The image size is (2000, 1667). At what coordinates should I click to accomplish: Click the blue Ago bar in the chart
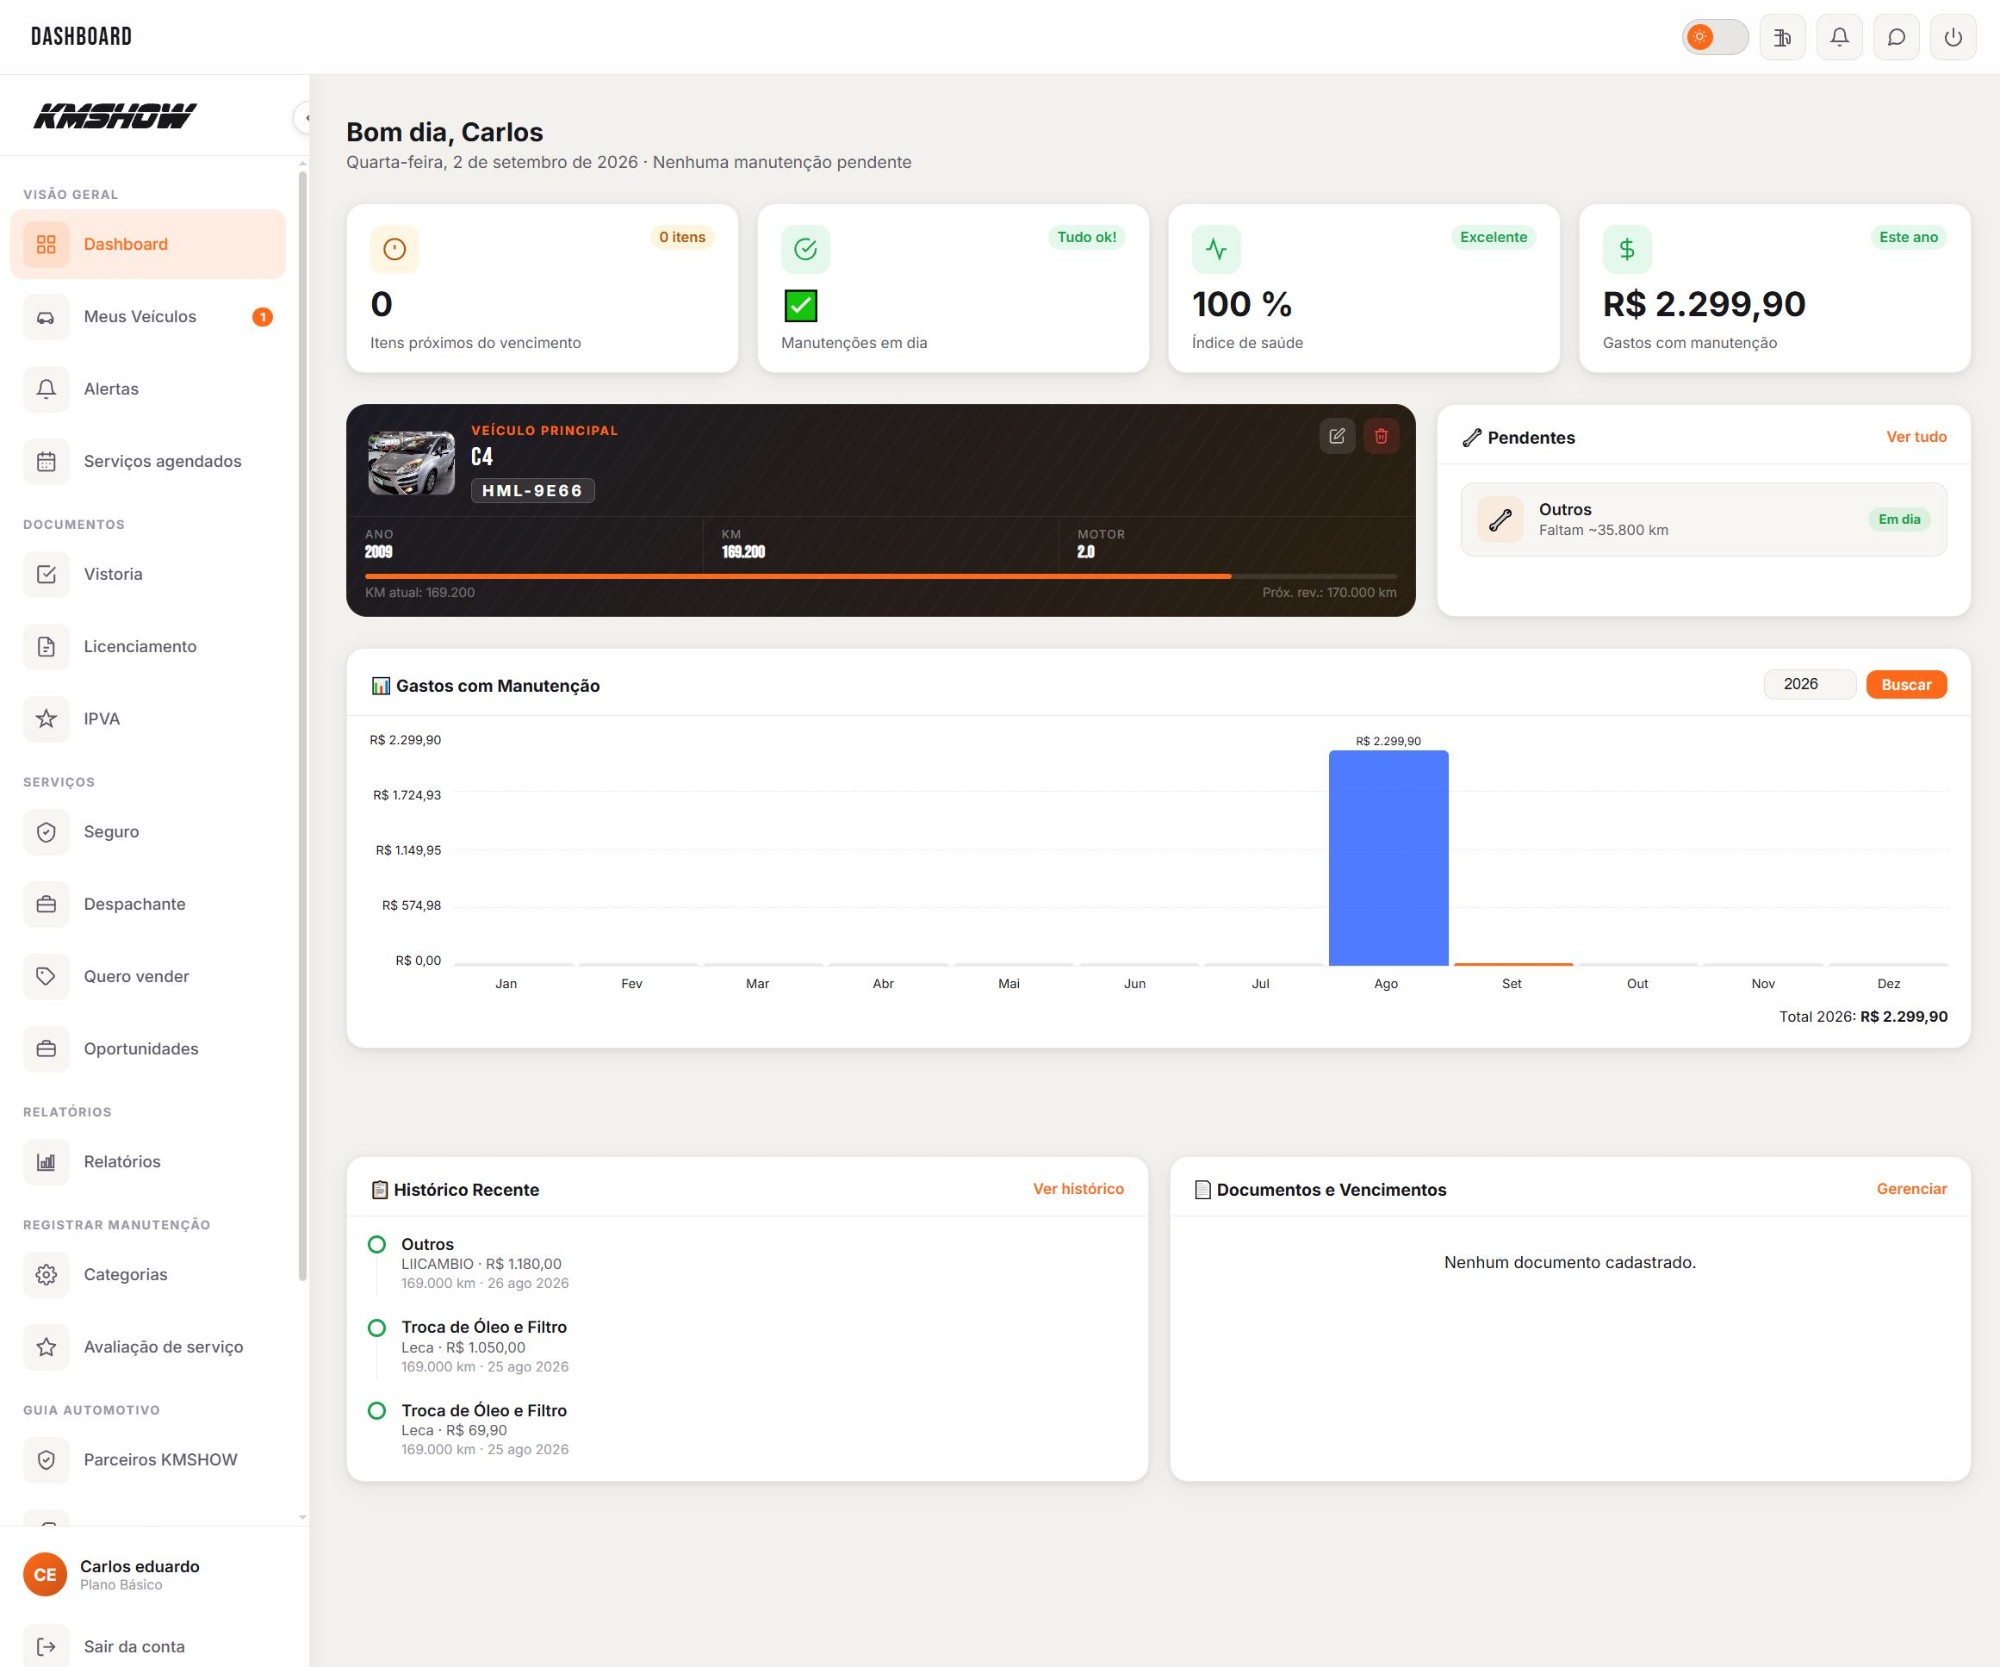click(x=1388, y=858)
